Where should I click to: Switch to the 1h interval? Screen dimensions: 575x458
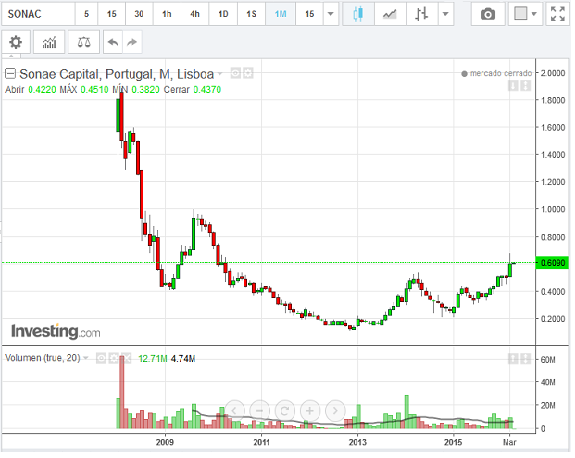pos(167,14)
